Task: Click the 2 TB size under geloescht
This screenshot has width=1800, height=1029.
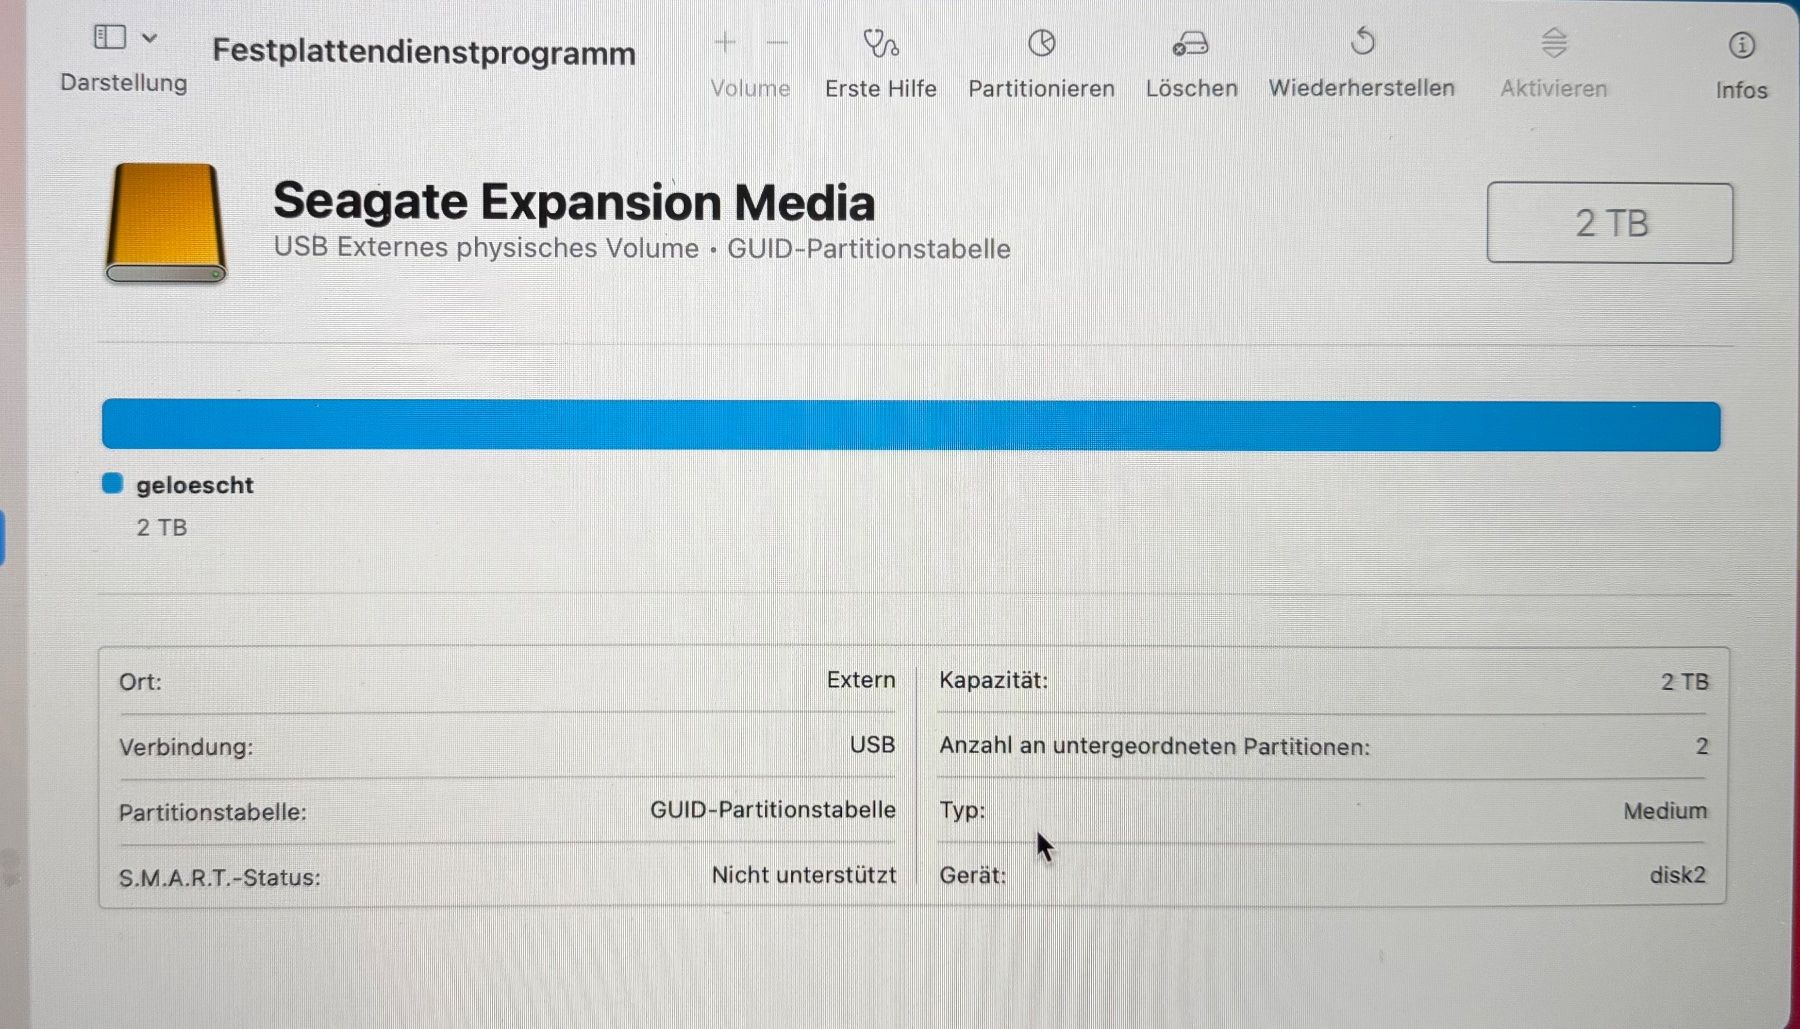Action: (162, 527)
